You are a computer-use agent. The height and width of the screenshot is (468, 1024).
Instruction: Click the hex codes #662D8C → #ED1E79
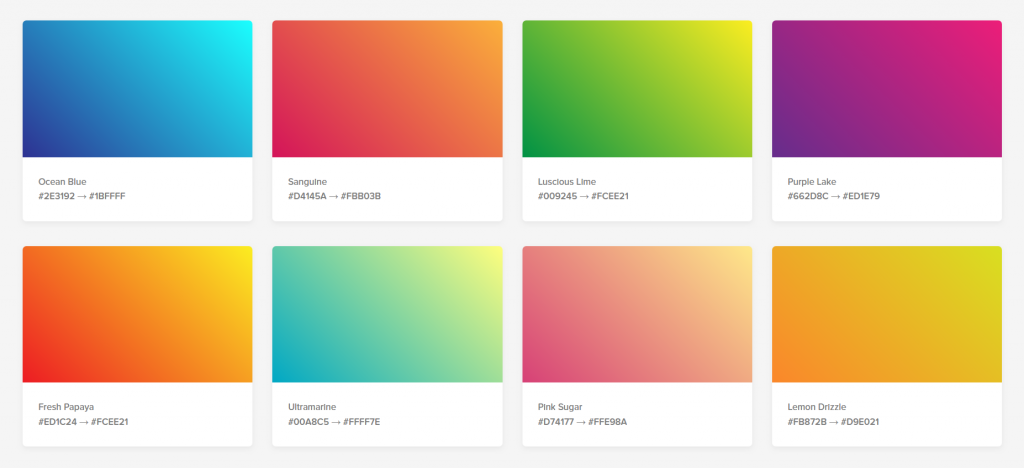834,196
